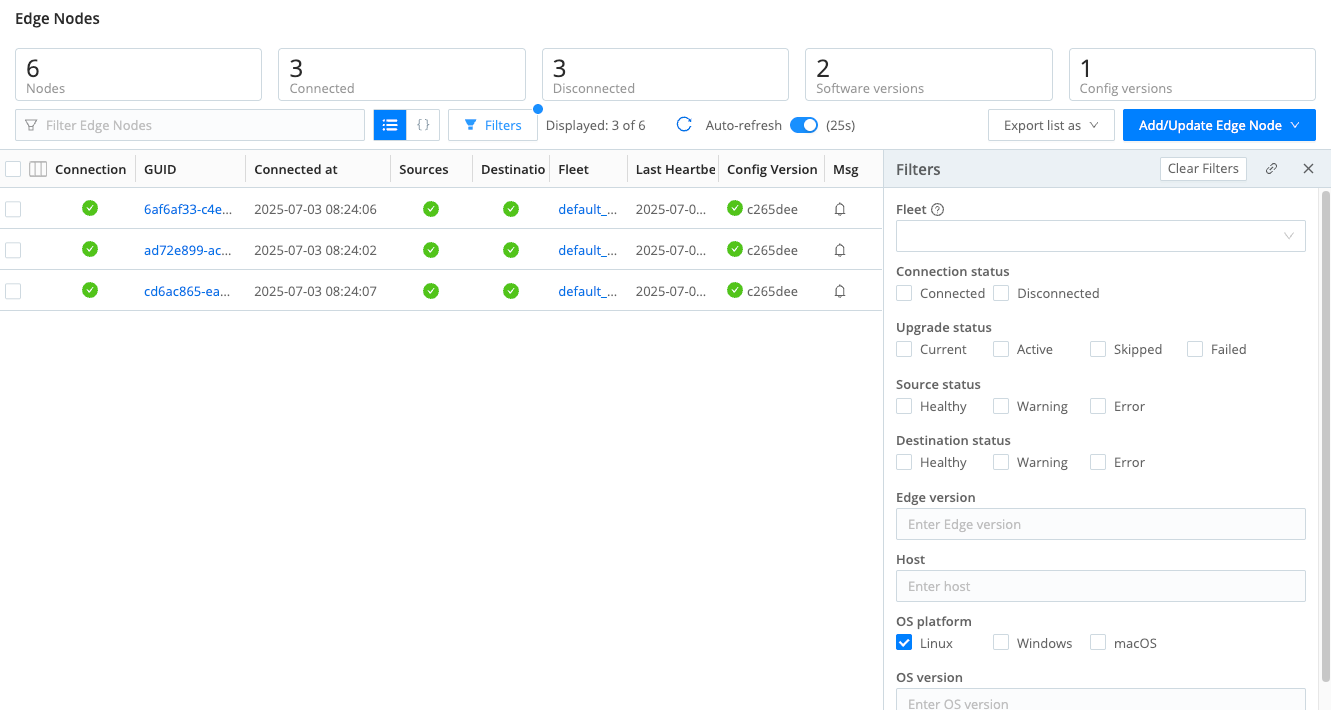Click the Disconnected summary card
1331x710 pixels.
(665, 75)
